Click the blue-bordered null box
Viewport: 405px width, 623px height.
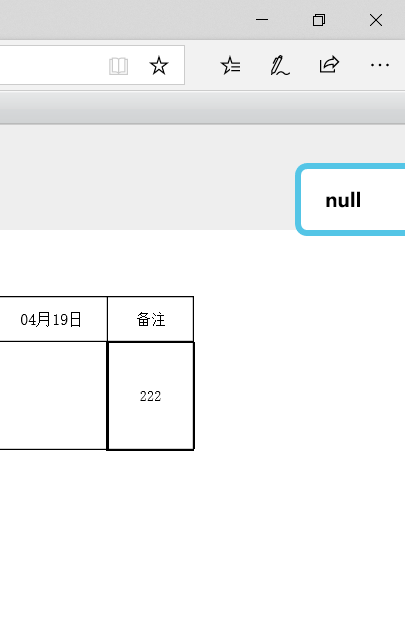(x=351, y=199)
